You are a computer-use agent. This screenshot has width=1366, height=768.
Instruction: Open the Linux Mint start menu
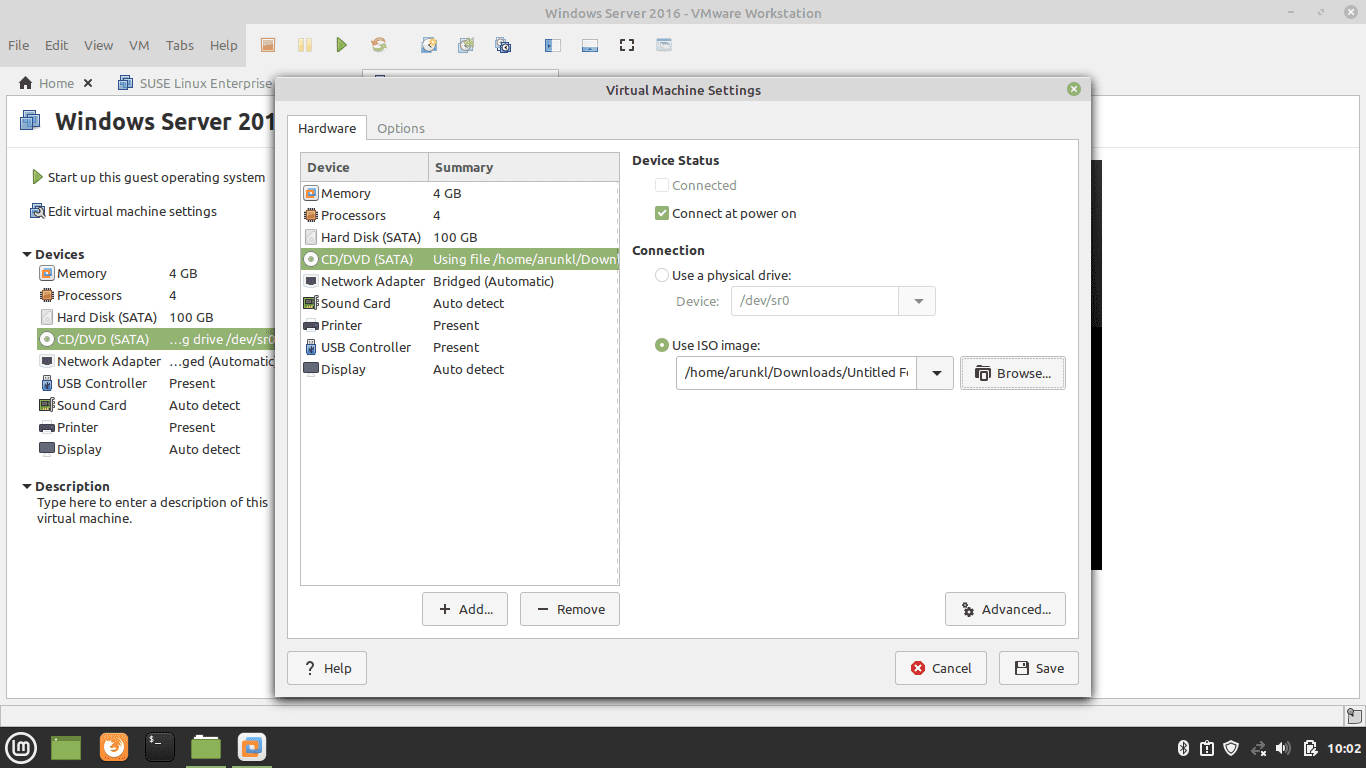coord(21,746)
